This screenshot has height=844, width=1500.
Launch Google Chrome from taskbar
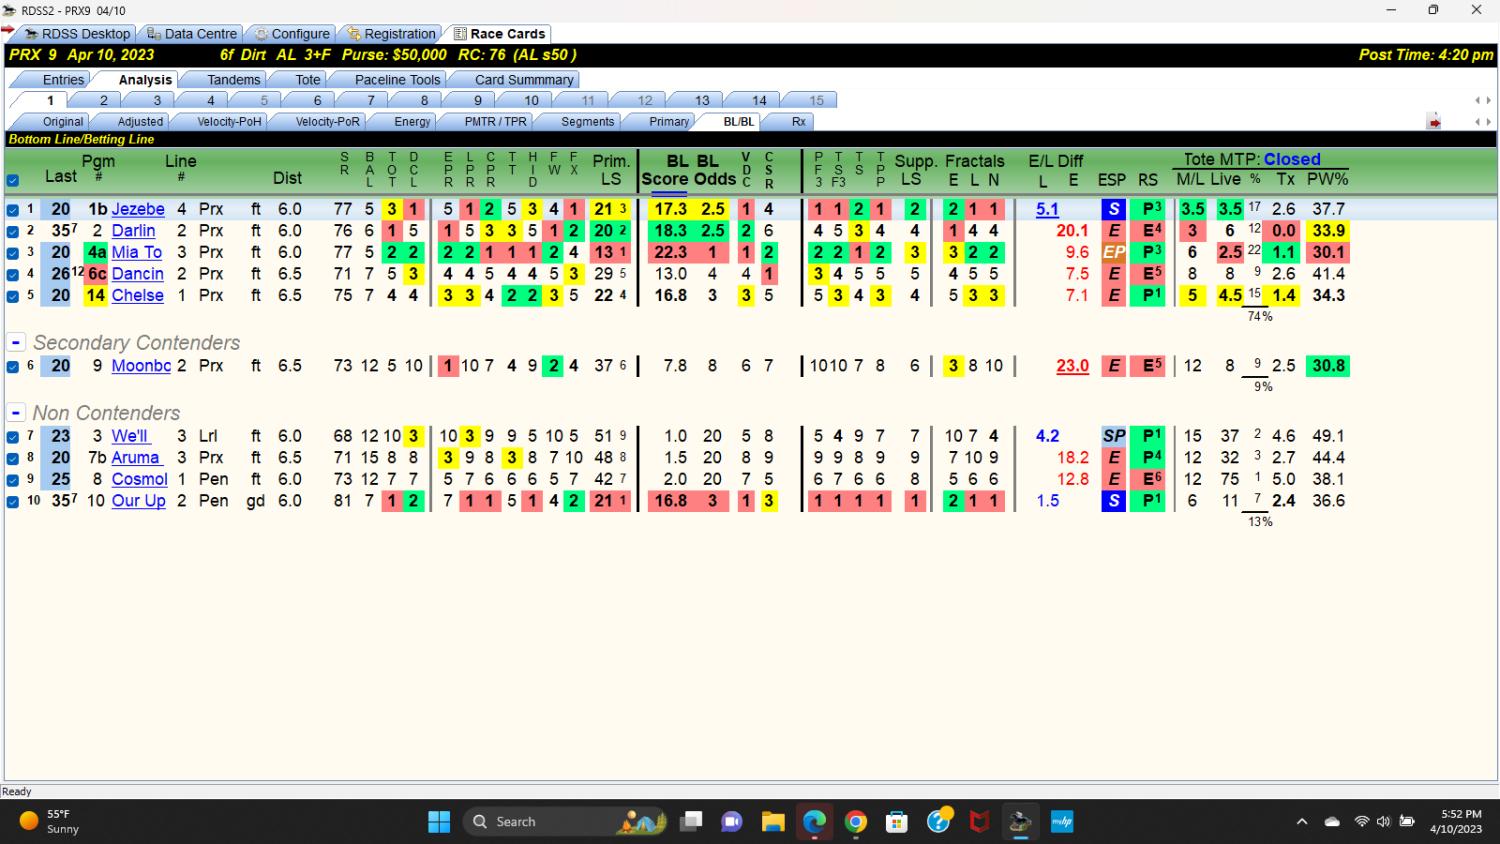click(856, 822)
